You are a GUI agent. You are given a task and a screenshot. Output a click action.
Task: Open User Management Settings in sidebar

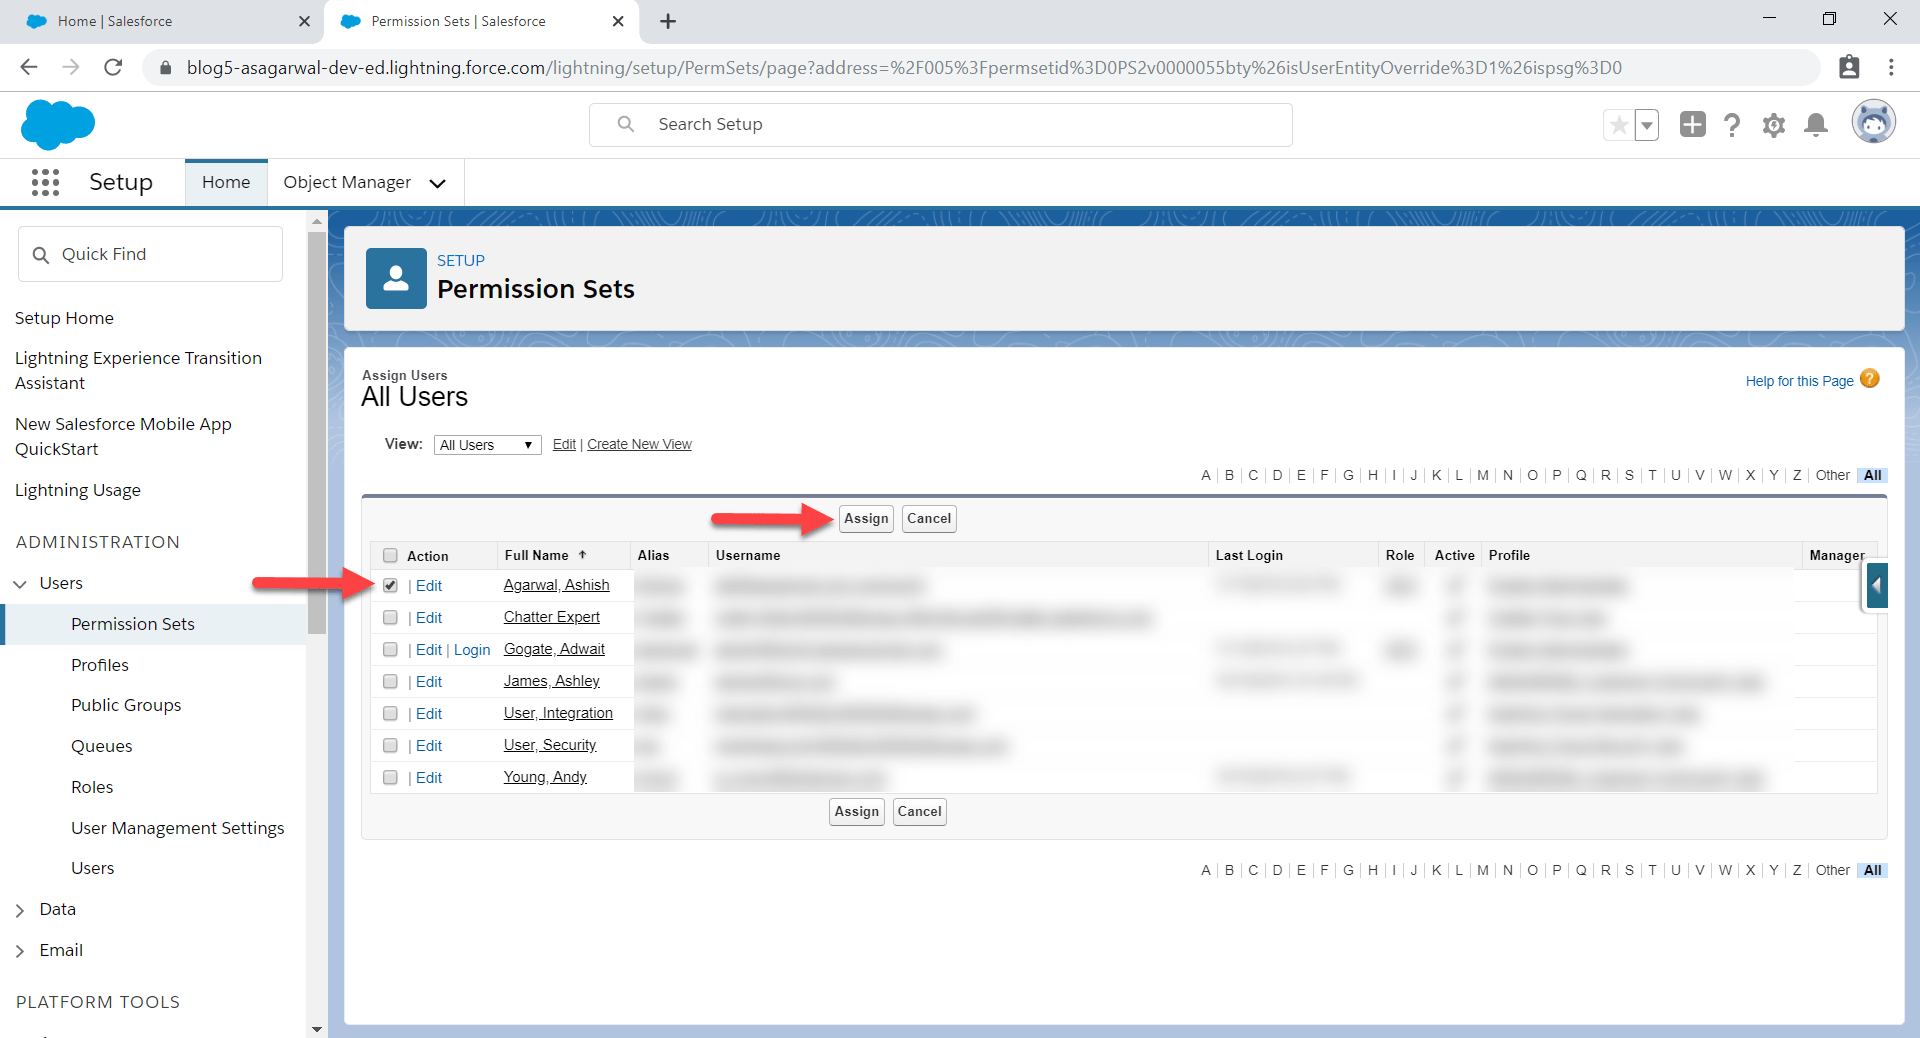pos(177,828)
